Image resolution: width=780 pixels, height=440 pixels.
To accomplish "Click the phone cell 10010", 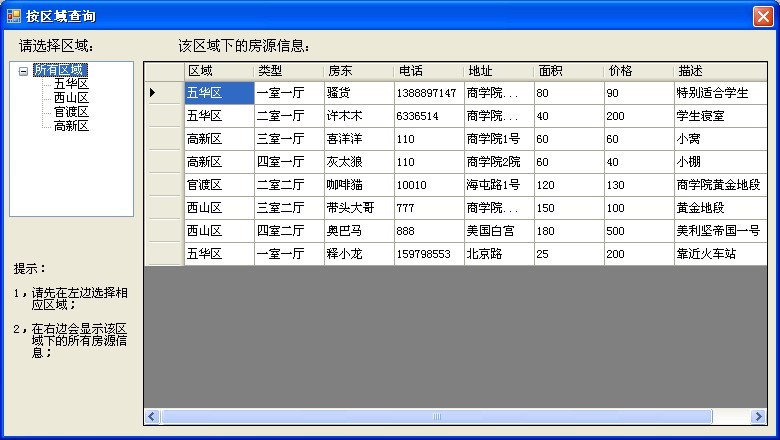I will tap(429, 185).
